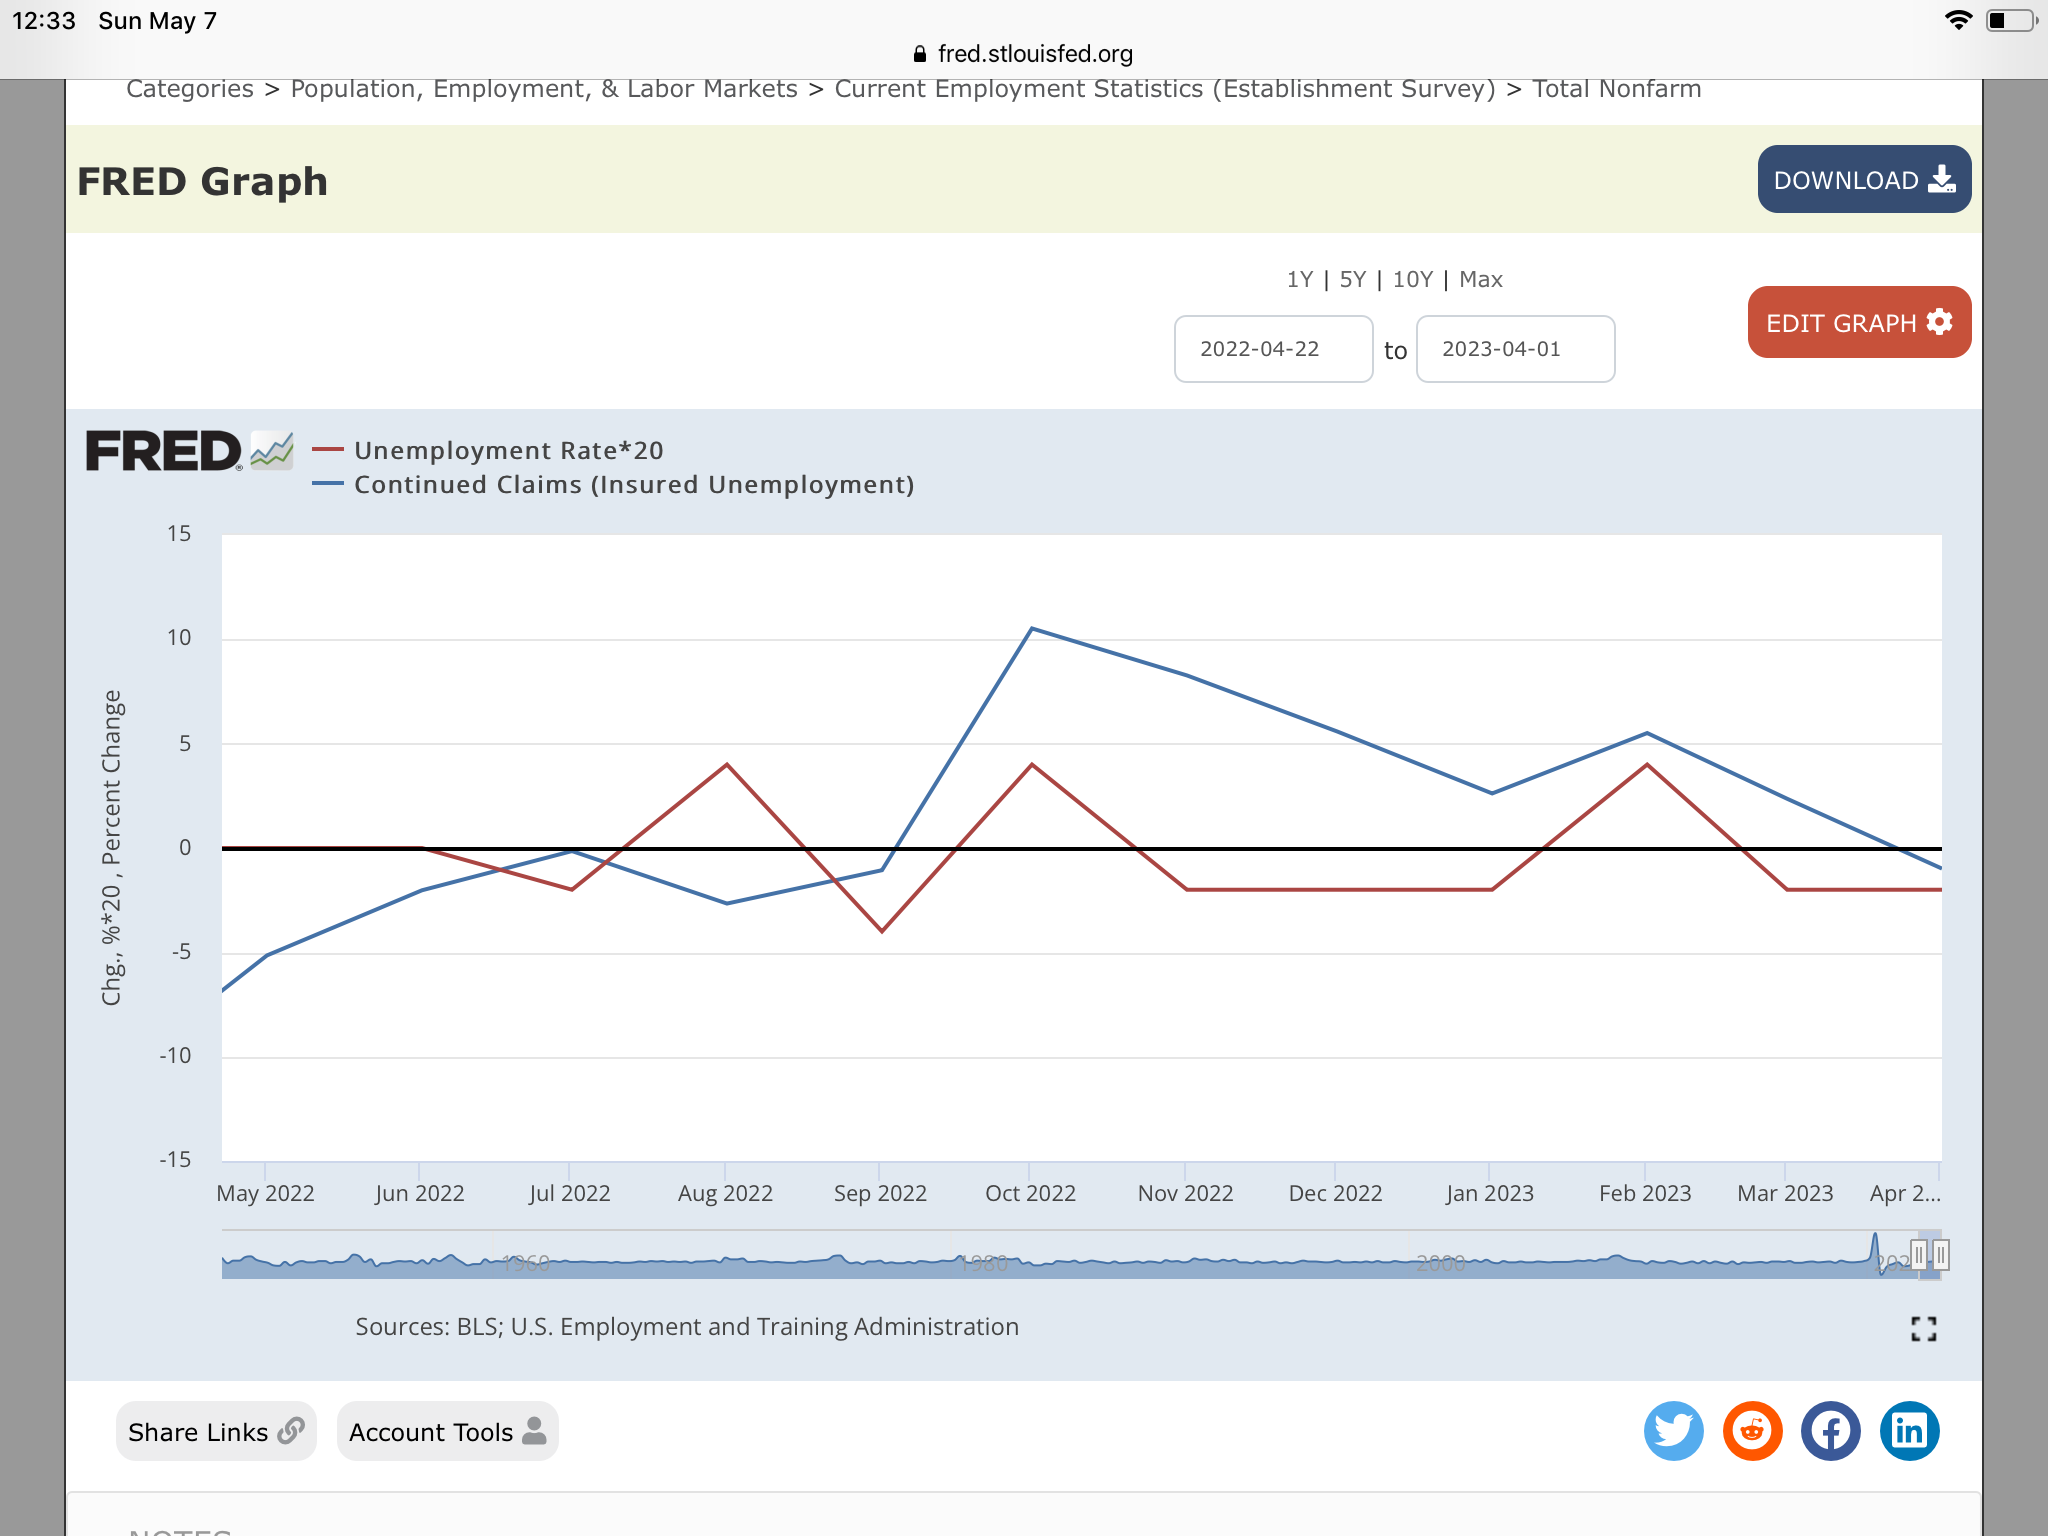Share graph on LinkedIn

(1909, 1431)
